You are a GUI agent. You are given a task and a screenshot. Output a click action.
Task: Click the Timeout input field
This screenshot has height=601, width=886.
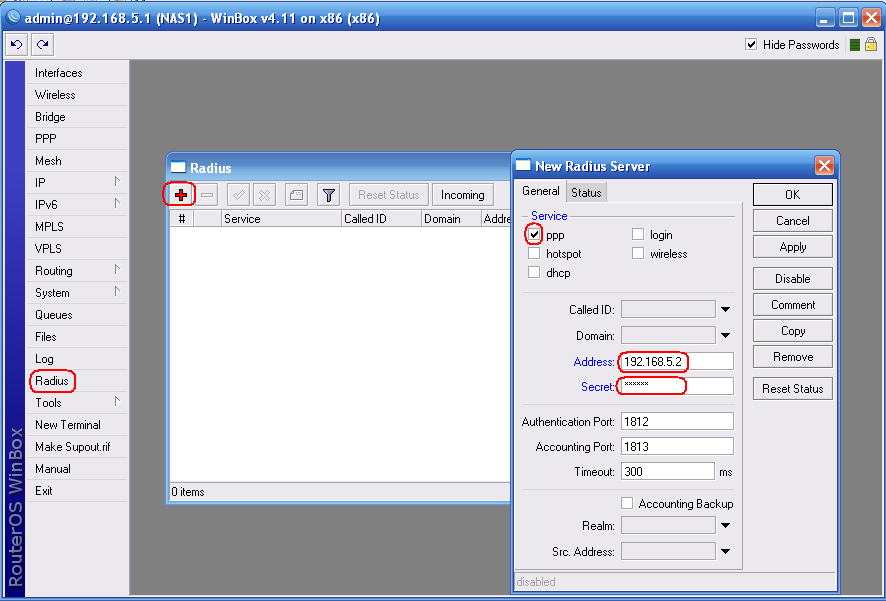click(x=667, y=472)
